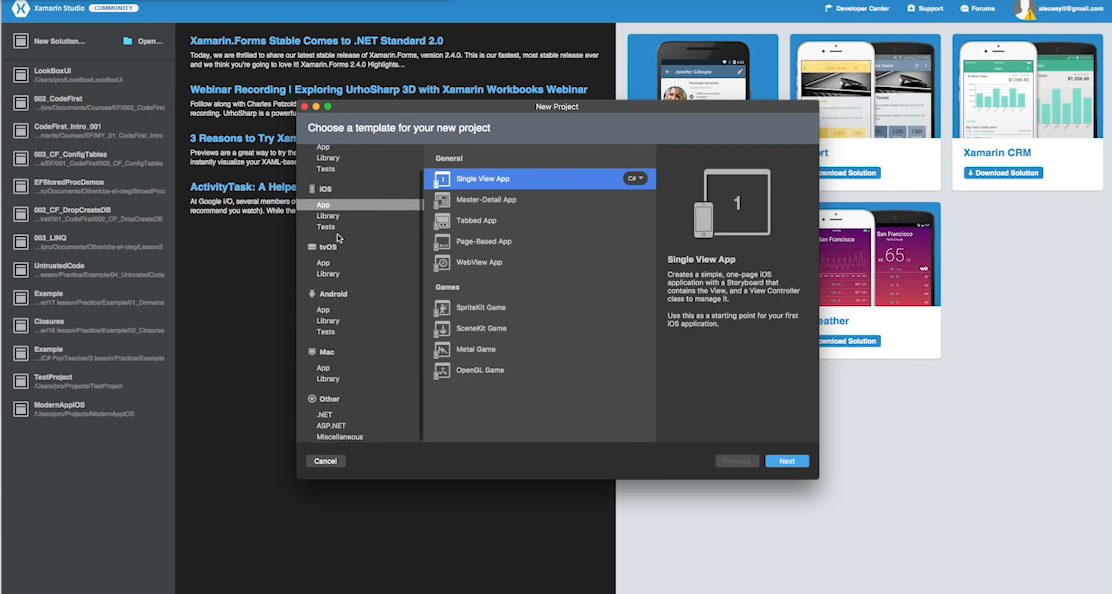Select .NET under Other
1112x594 pixels.
coord(324,415)
